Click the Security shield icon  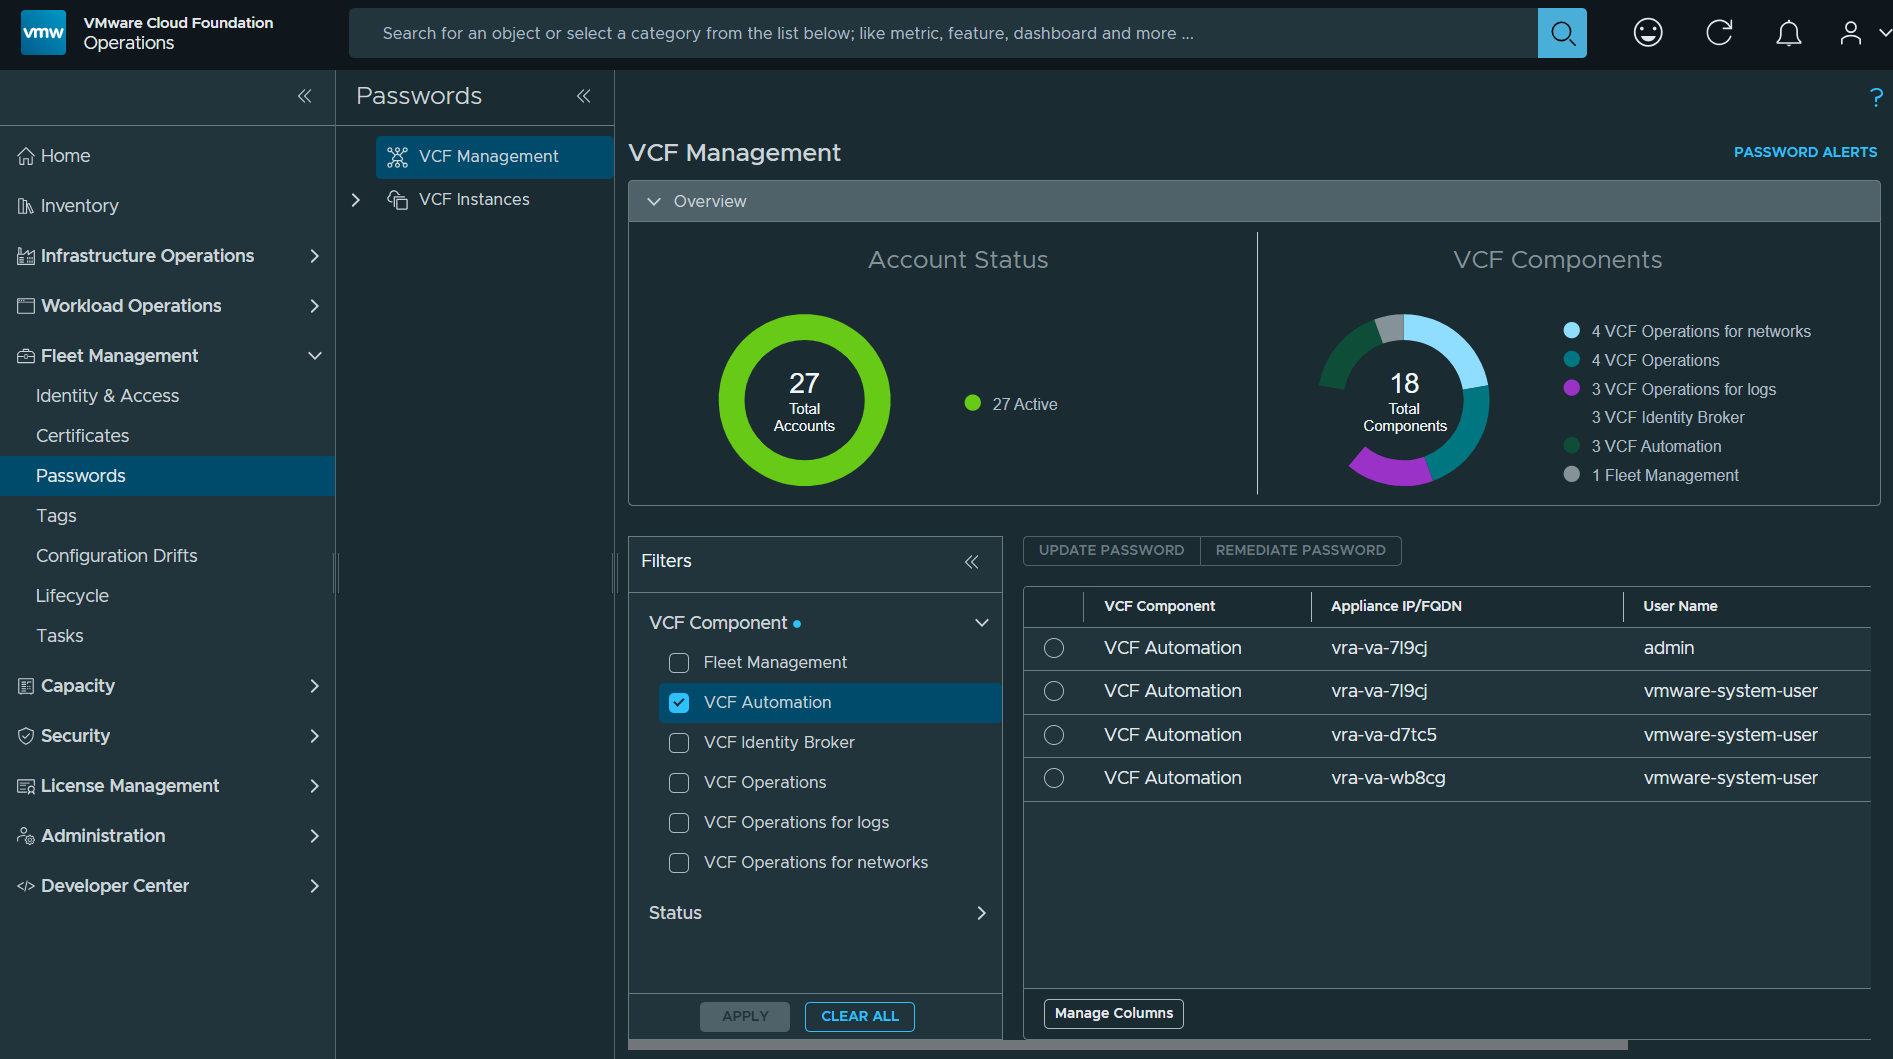point(26,736)
